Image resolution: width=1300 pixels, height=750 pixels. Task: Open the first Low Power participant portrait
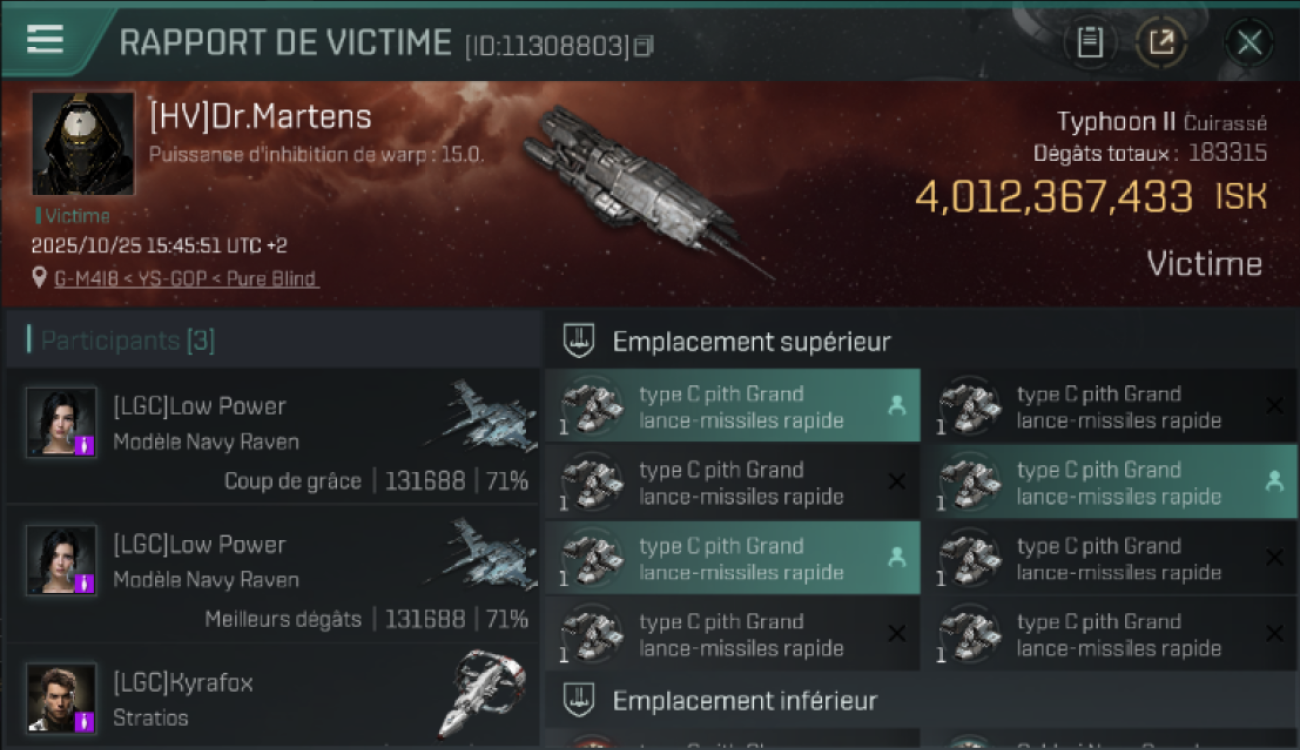click(x=62, y=422)
